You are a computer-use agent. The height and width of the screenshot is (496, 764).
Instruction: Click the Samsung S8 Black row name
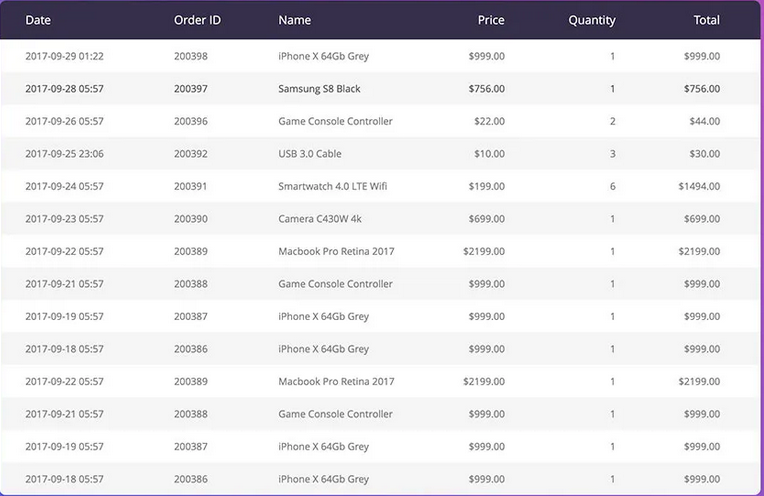click(319, 89)
